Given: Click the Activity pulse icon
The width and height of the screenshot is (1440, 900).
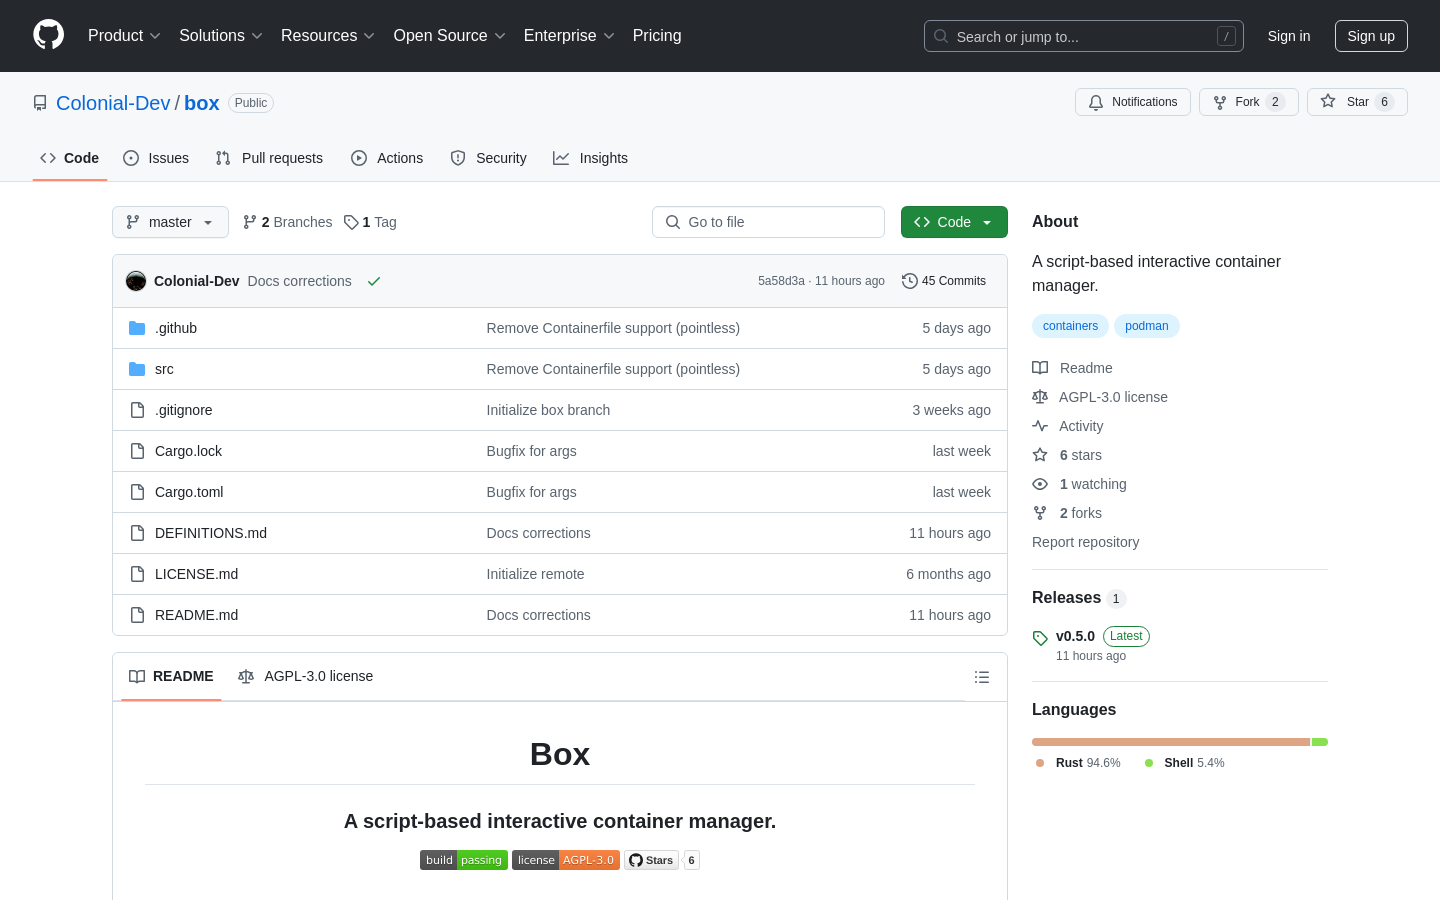Looking at the screenshot, I should tap(1040, 426).
